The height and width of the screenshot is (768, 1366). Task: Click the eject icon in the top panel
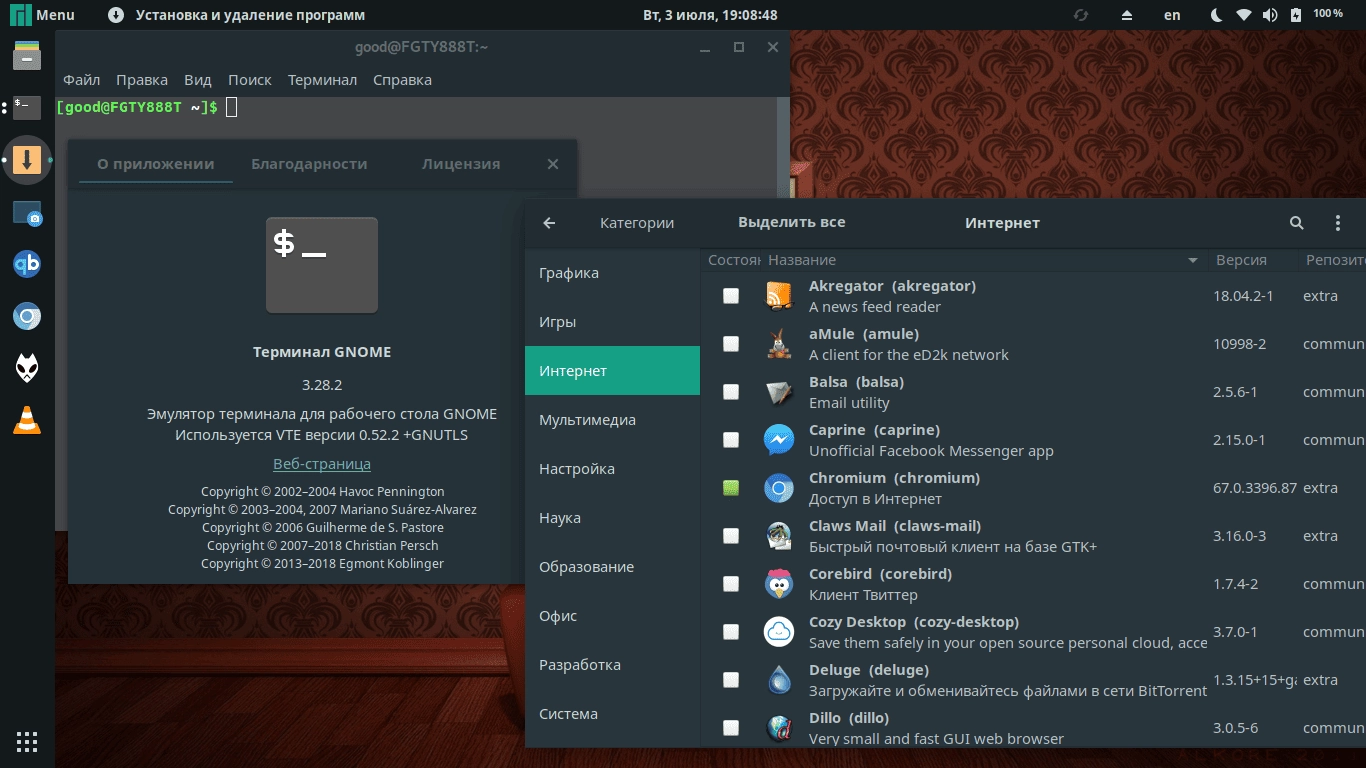tap(1127, 15)
